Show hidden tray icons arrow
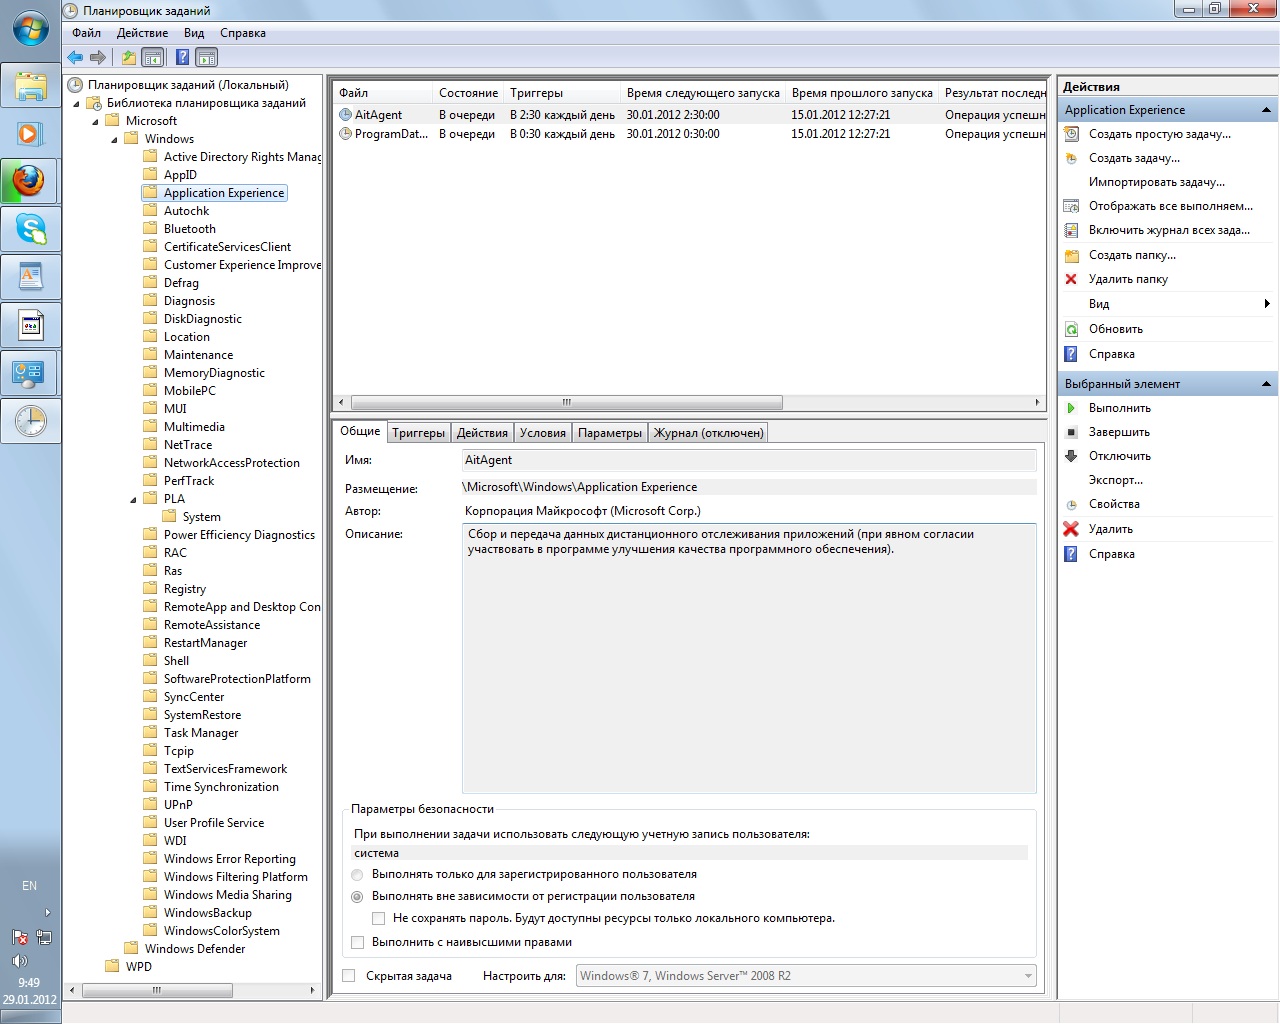 coord(47,913)
